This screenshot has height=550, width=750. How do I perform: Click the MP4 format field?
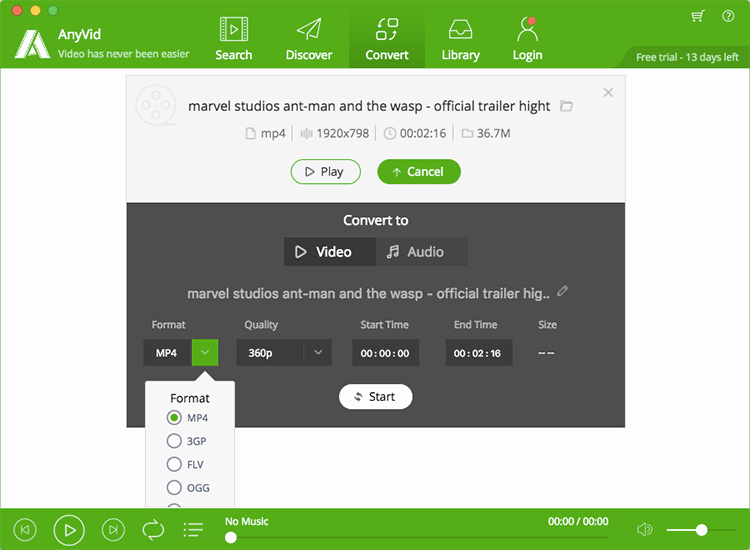pyautogui.click(x=167, y=352)
